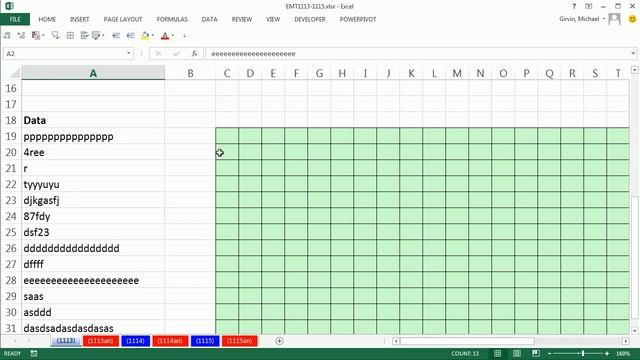Click the conditional format icon with pencil
Screen dimensions: 640x360
[x=96, y=36]
